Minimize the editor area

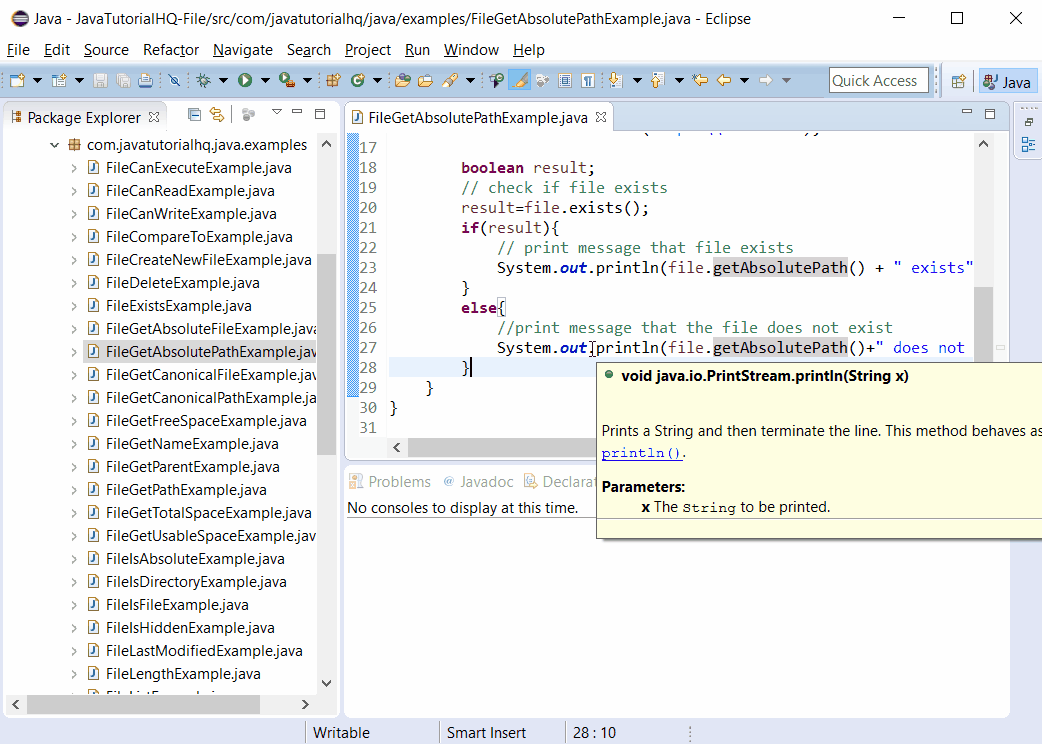coord(967,112)
